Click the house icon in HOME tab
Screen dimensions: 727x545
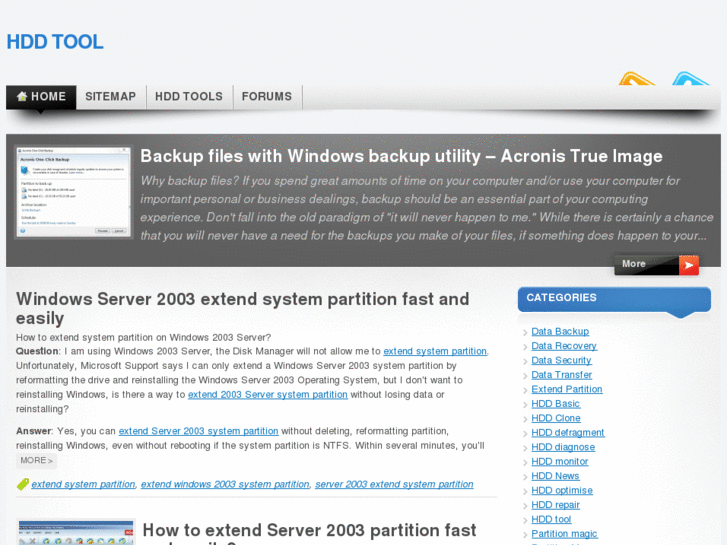(22, 96)
